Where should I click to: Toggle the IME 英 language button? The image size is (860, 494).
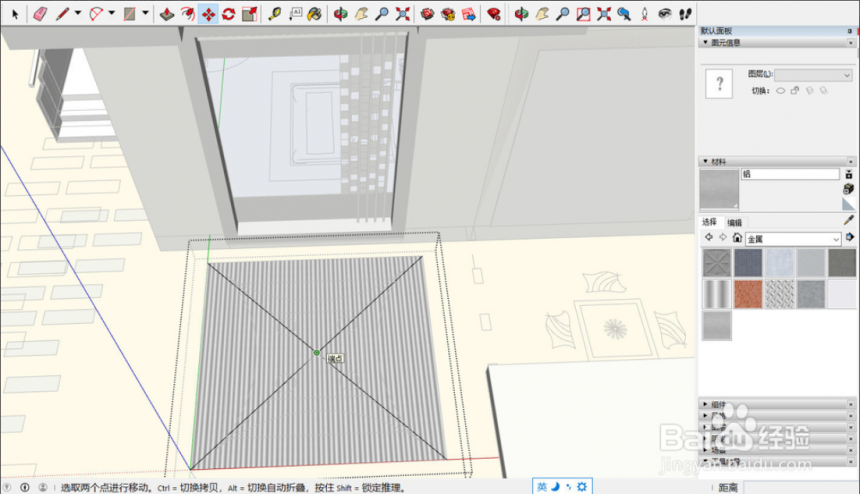point(542,486)
